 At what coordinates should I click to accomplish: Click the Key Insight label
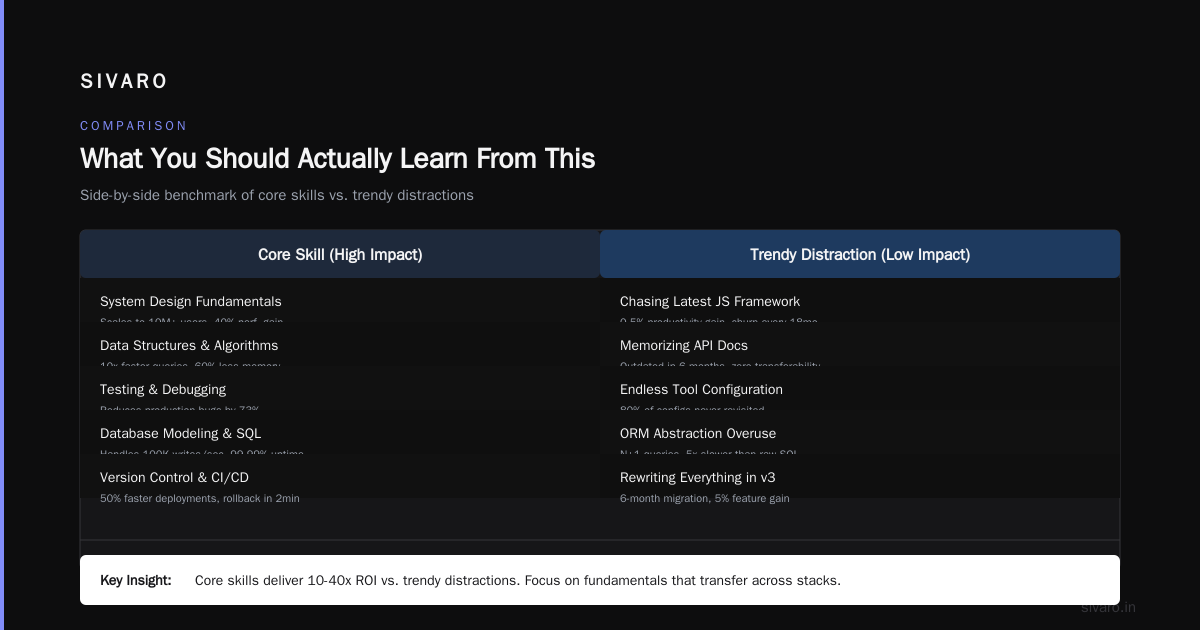coord(136,580)
